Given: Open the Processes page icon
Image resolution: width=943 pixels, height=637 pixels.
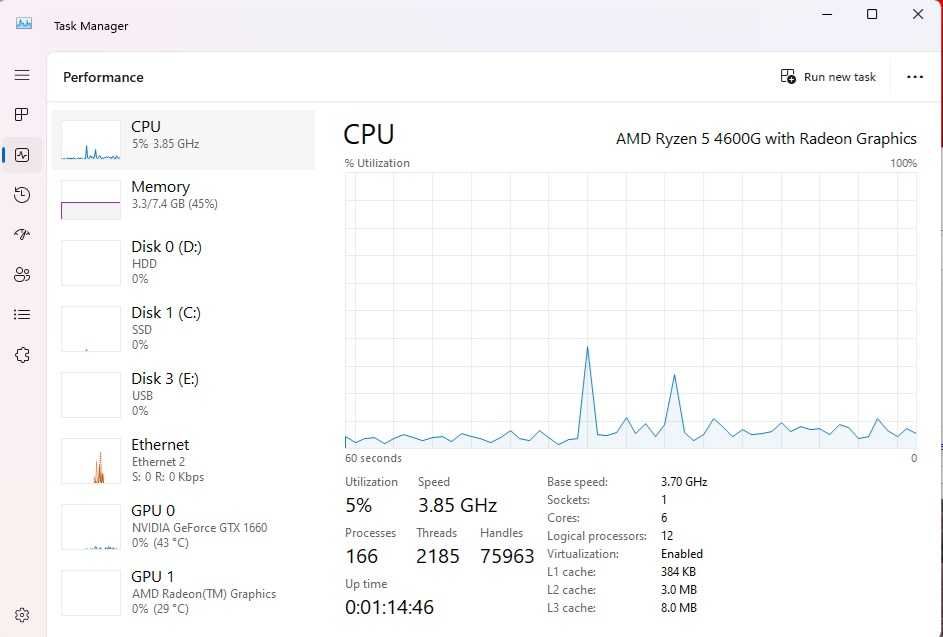Looking at the screenshot, I should pos(22,115).
